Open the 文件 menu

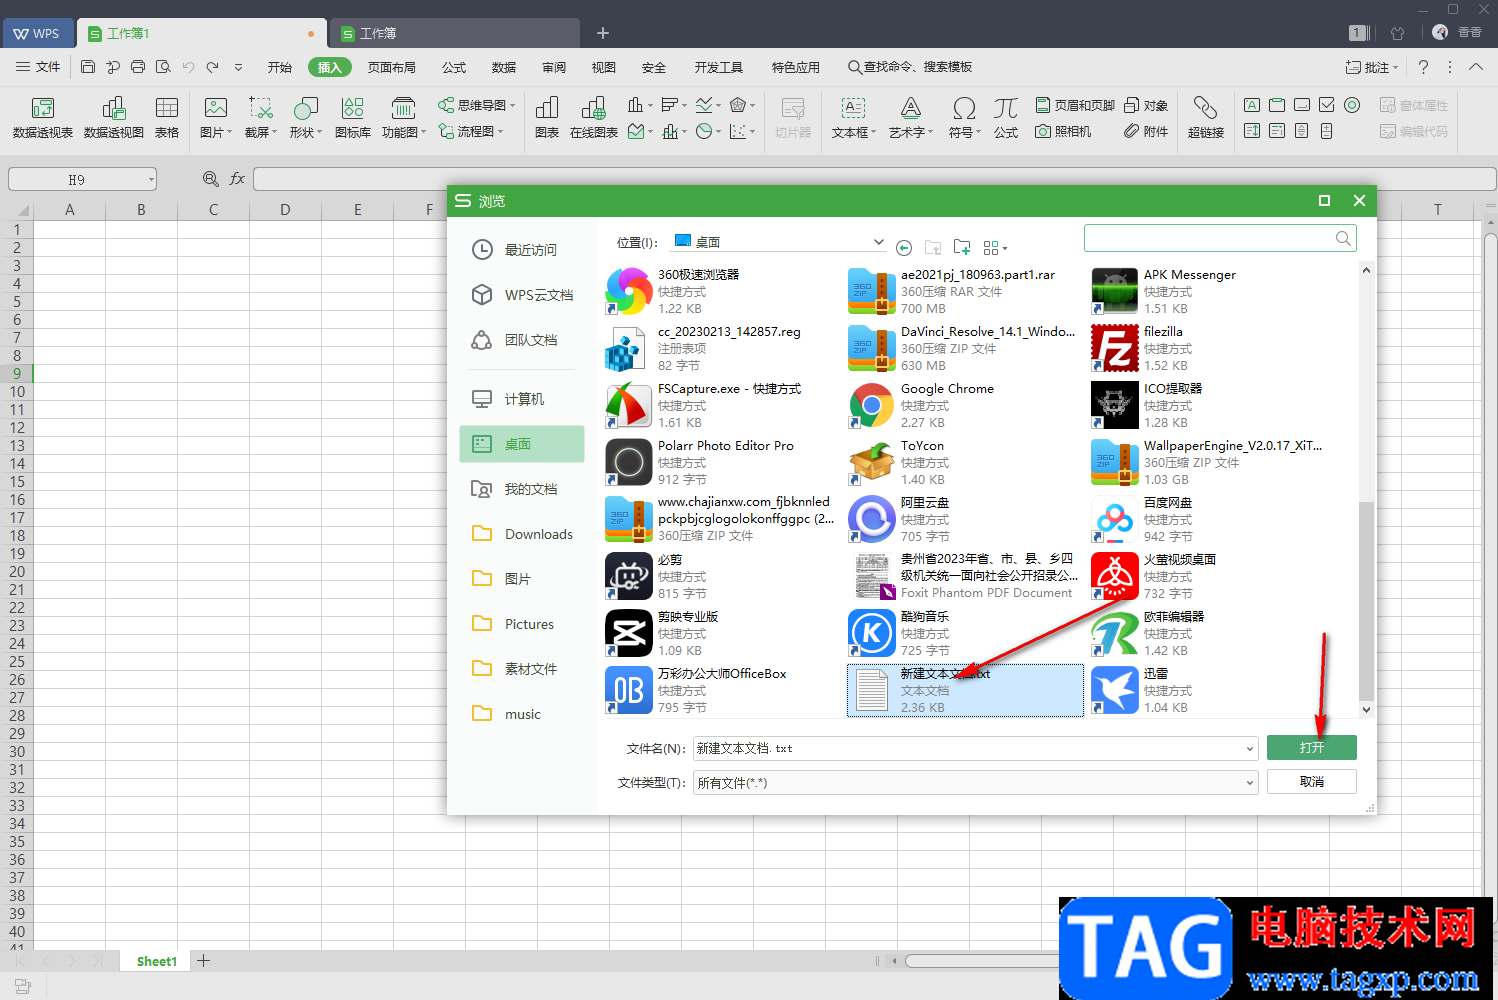[38, 67]
